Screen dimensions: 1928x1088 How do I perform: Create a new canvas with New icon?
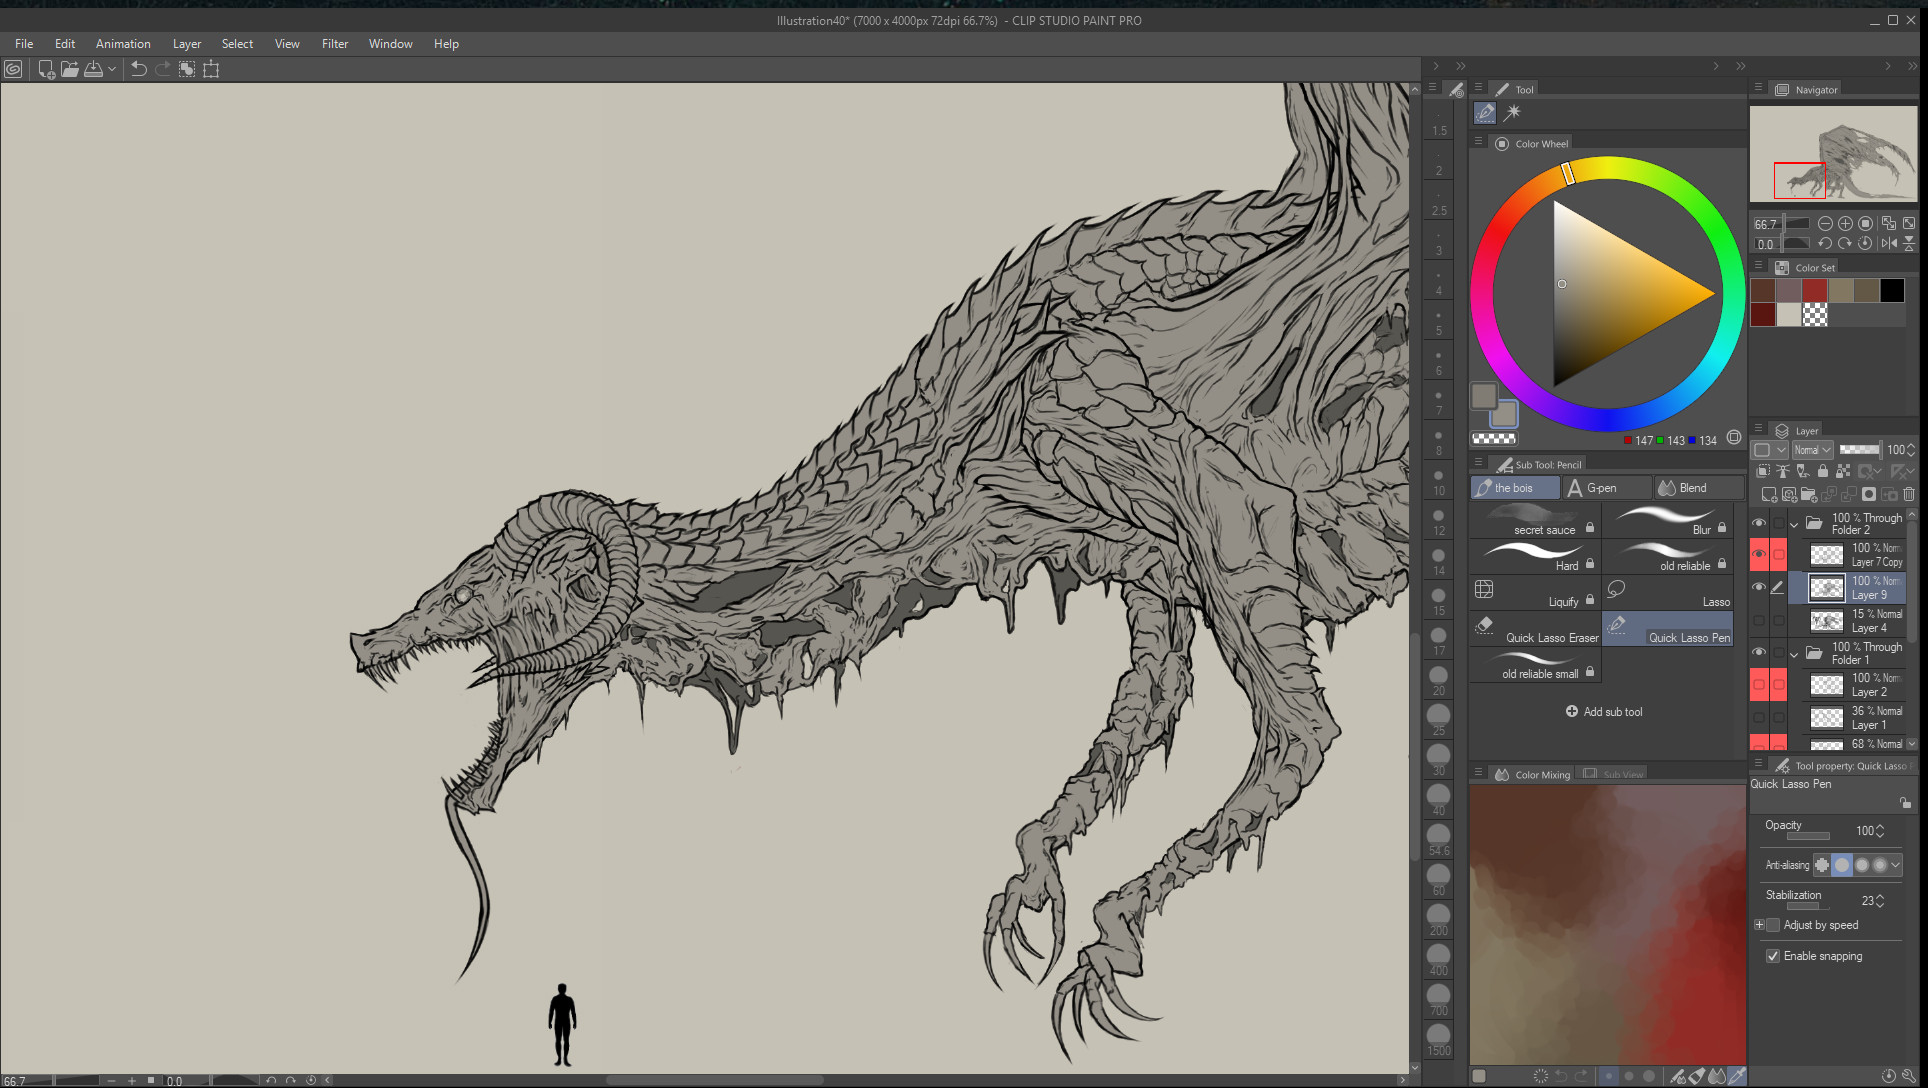click(x=46, y=69)
